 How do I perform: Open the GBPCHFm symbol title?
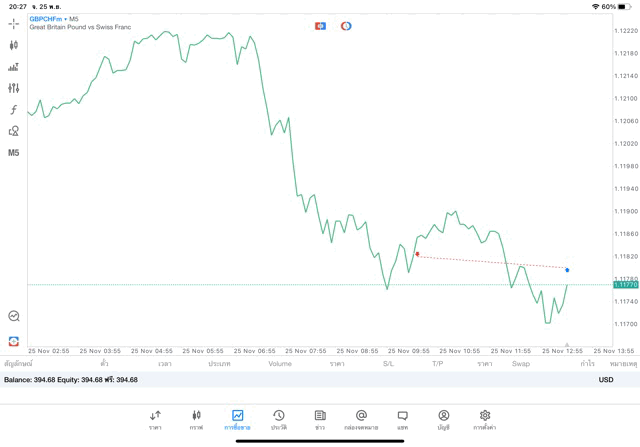click(x=46, y=18)
